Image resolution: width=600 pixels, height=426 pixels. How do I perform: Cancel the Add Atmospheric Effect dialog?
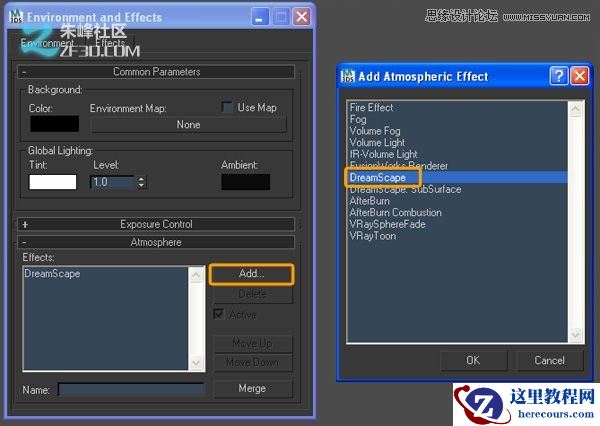click(549, 361)
